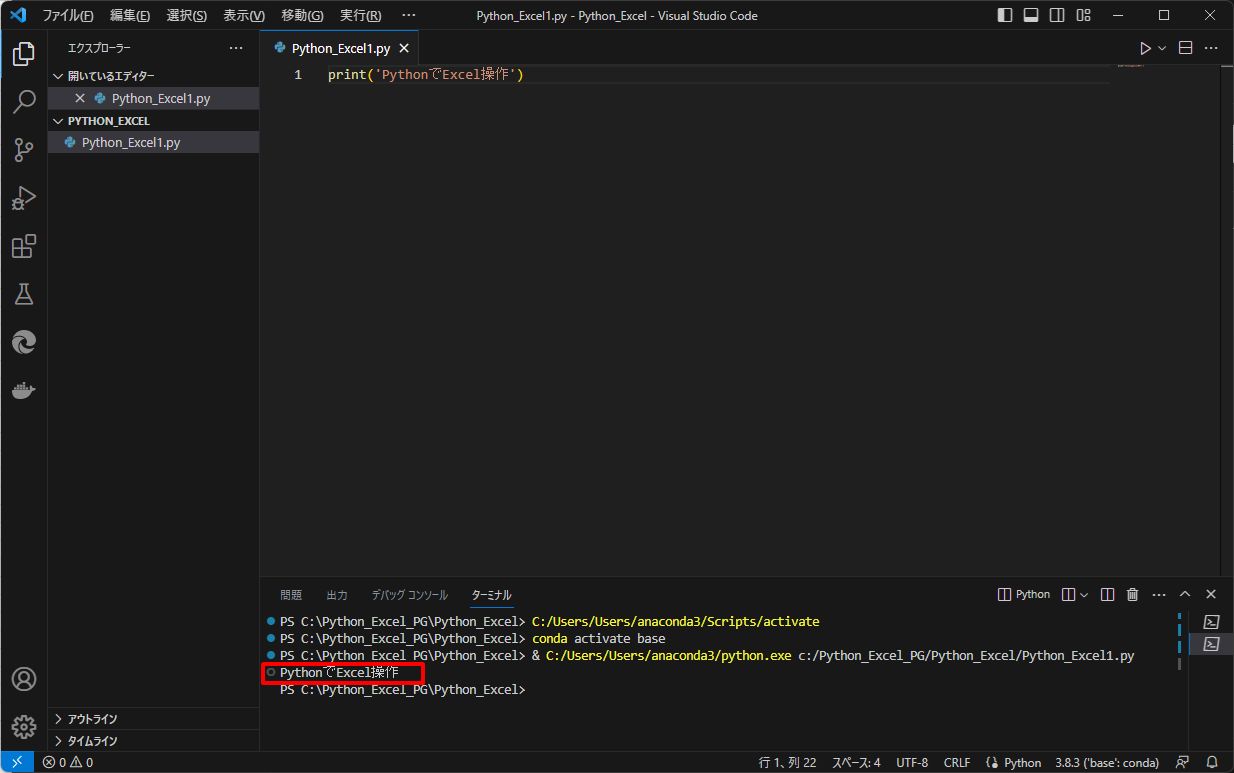This screenshot has height=773, width=1234.
Task: Open the Manage gear icon
Action: 24,727
